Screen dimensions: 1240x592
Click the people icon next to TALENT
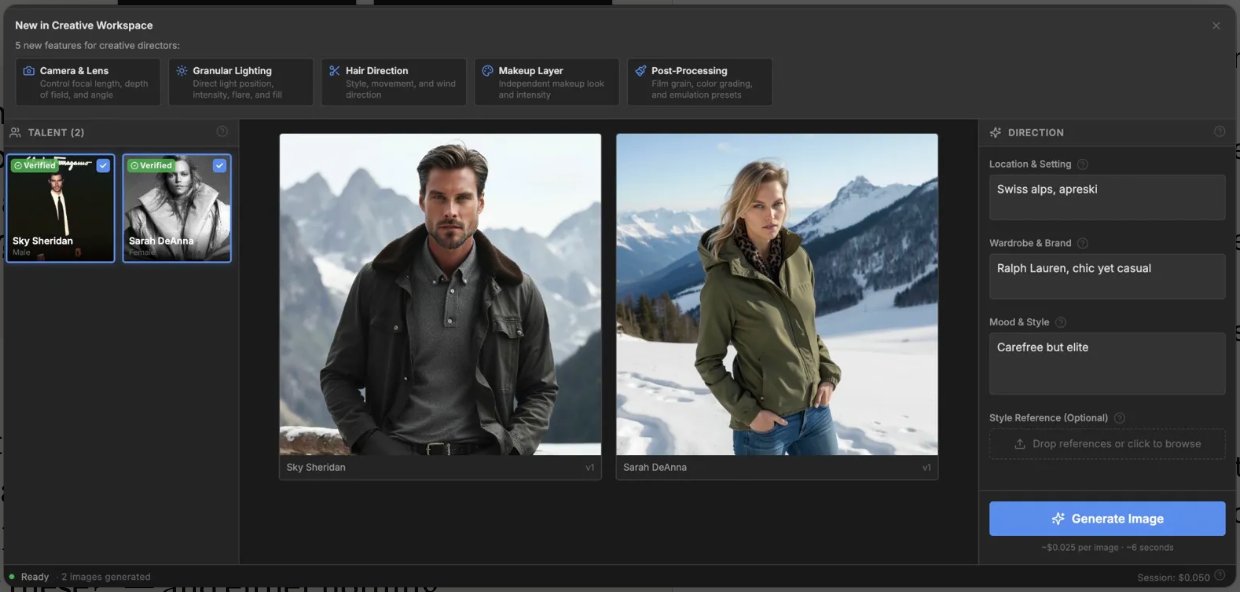click(x=16, y=132)
